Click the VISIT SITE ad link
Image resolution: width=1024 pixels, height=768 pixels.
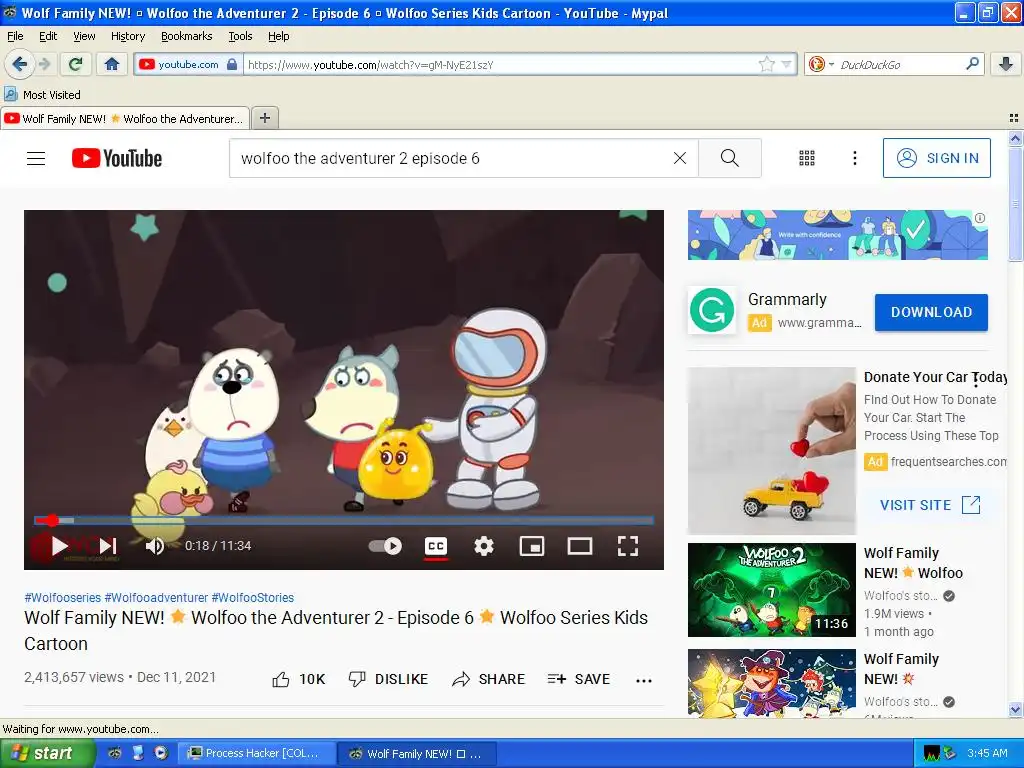[x=930, y=505]
